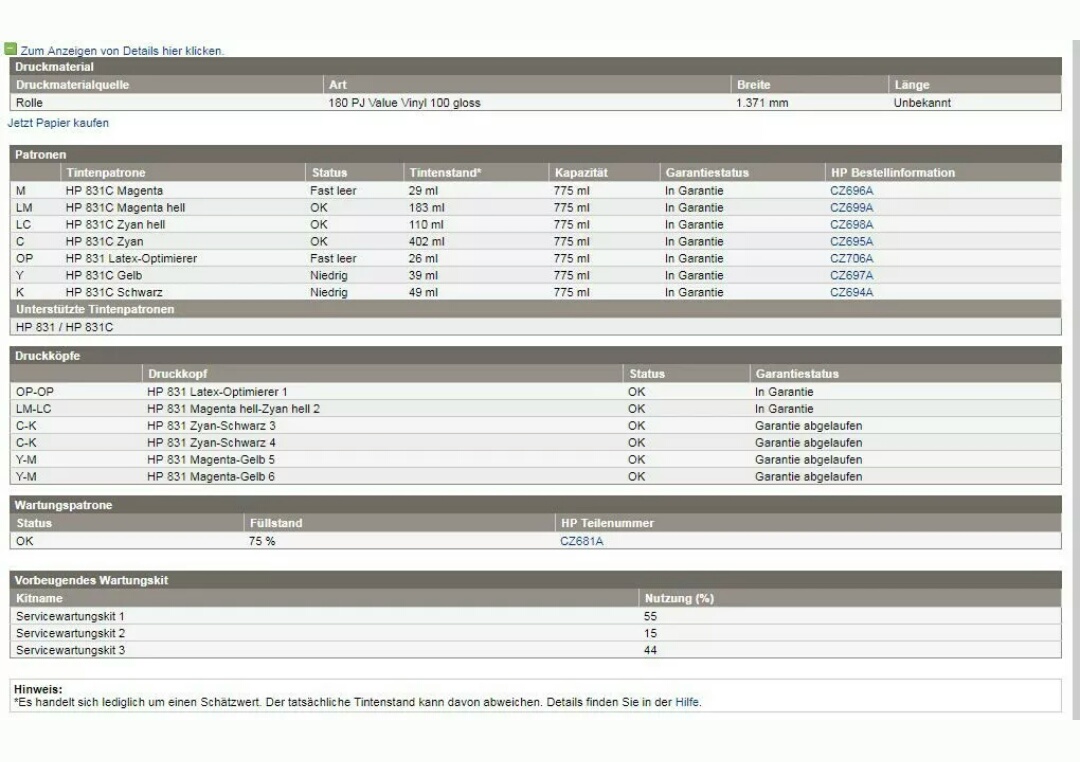Click maintenance cartridge fill level '75 %'

click(262, 541)
